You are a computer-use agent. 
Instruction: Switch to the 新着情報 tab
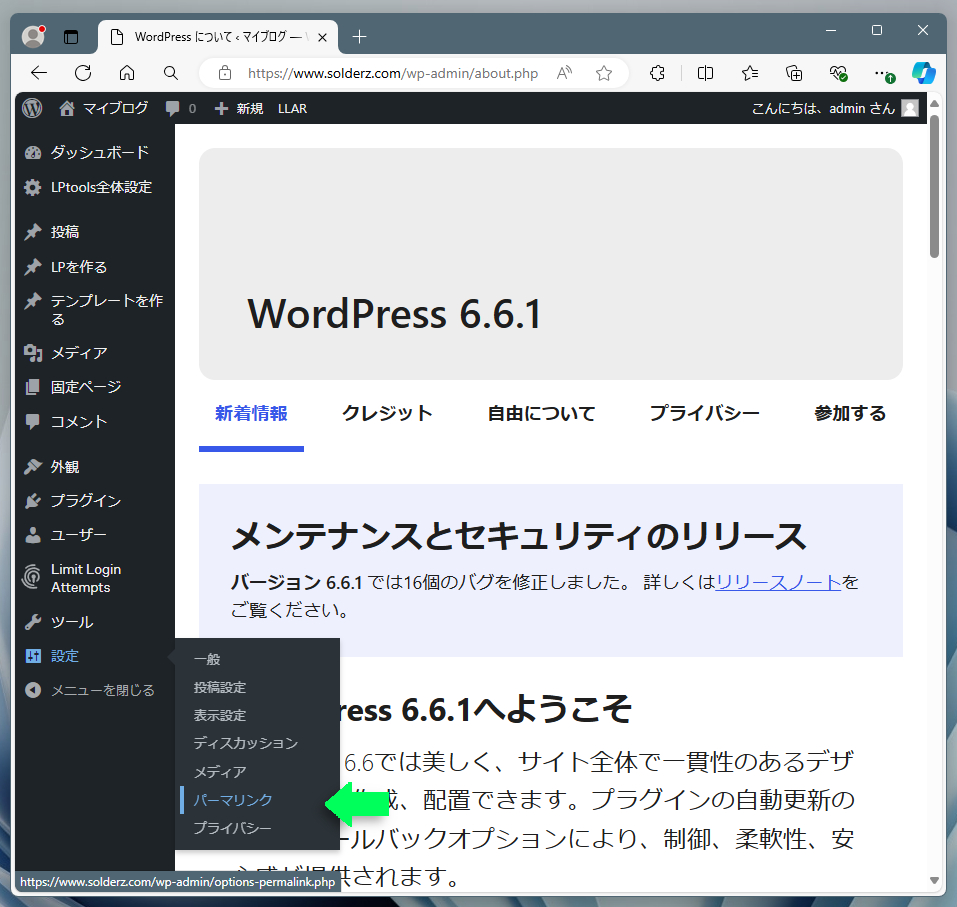pyautogui.click(x=251, y=413)
